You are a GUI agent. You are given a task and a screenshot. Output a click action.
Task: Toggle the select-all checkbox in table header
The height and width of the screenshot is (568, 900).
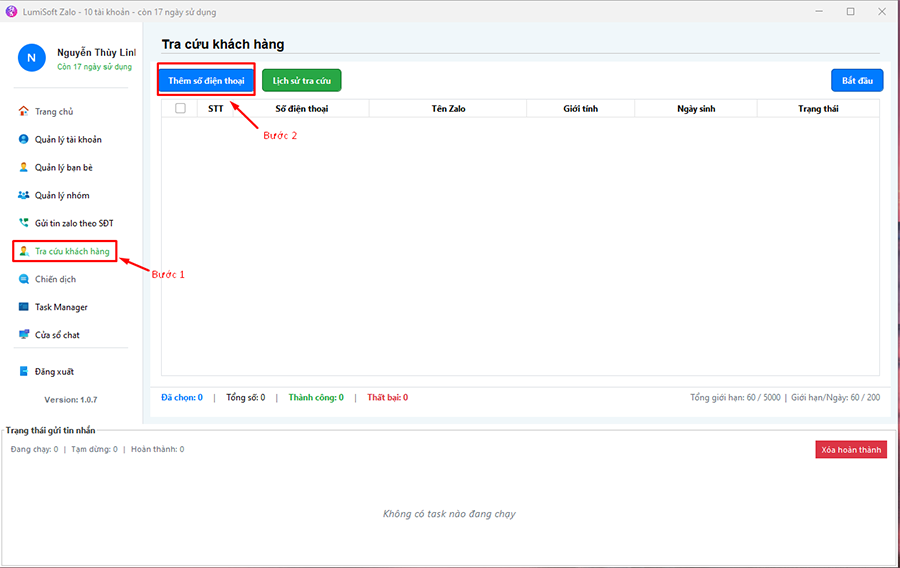tap(180, 108)
